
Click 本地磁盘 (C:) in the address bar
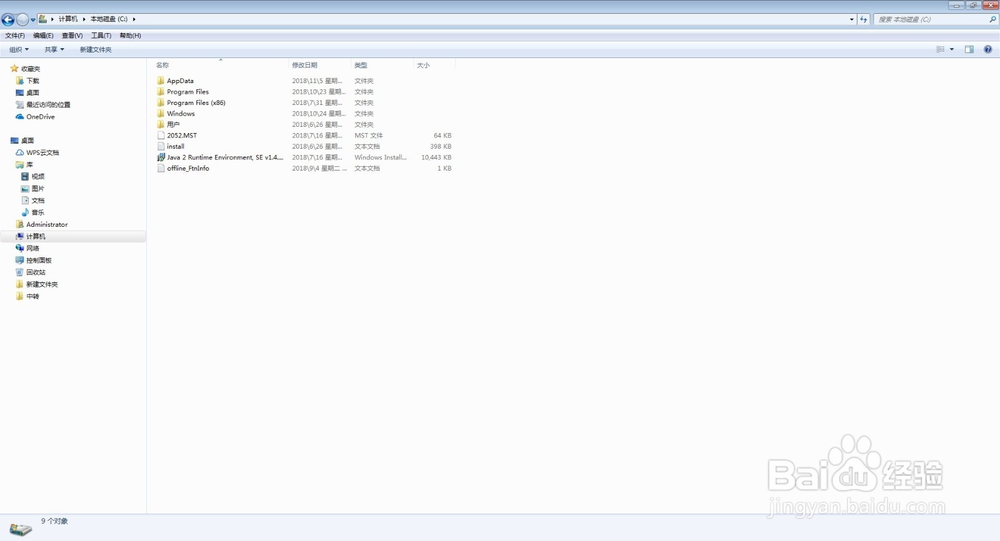[x=108, y=19]
